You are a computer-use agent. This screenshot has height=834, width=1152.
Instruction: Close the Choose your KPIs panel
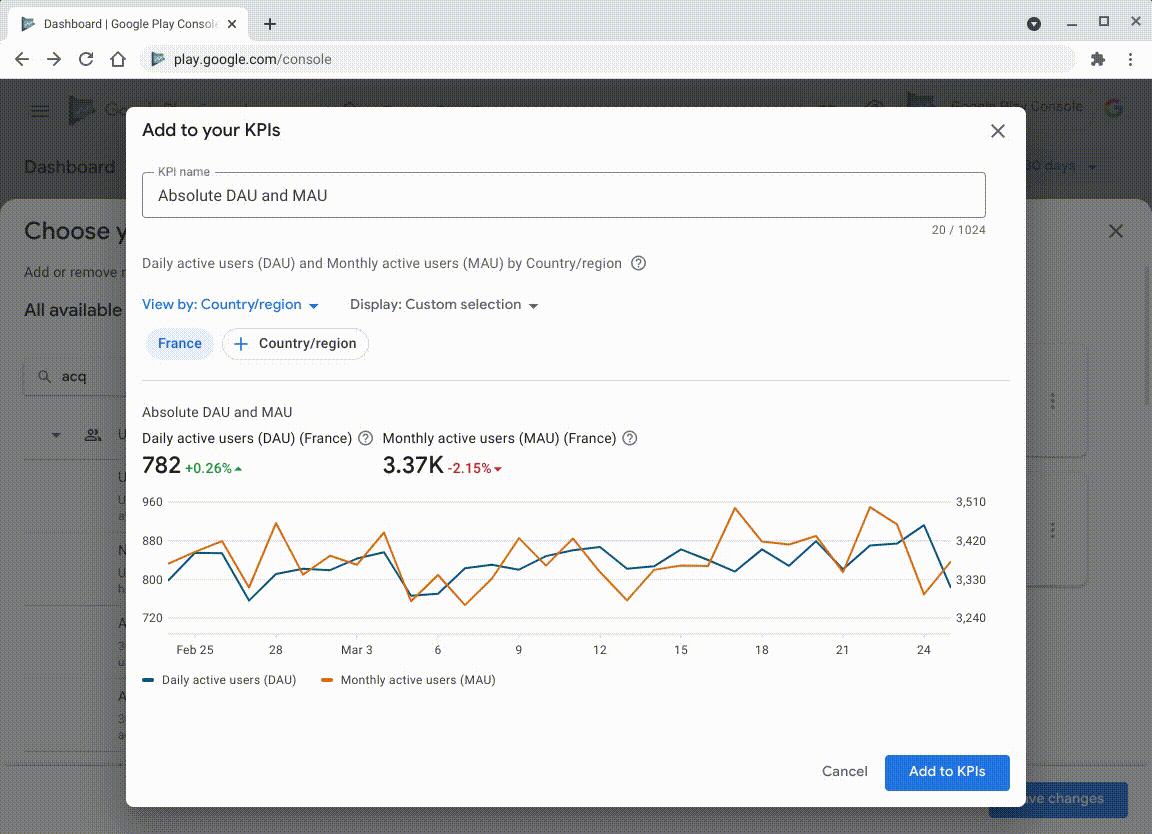point(1115,231)
